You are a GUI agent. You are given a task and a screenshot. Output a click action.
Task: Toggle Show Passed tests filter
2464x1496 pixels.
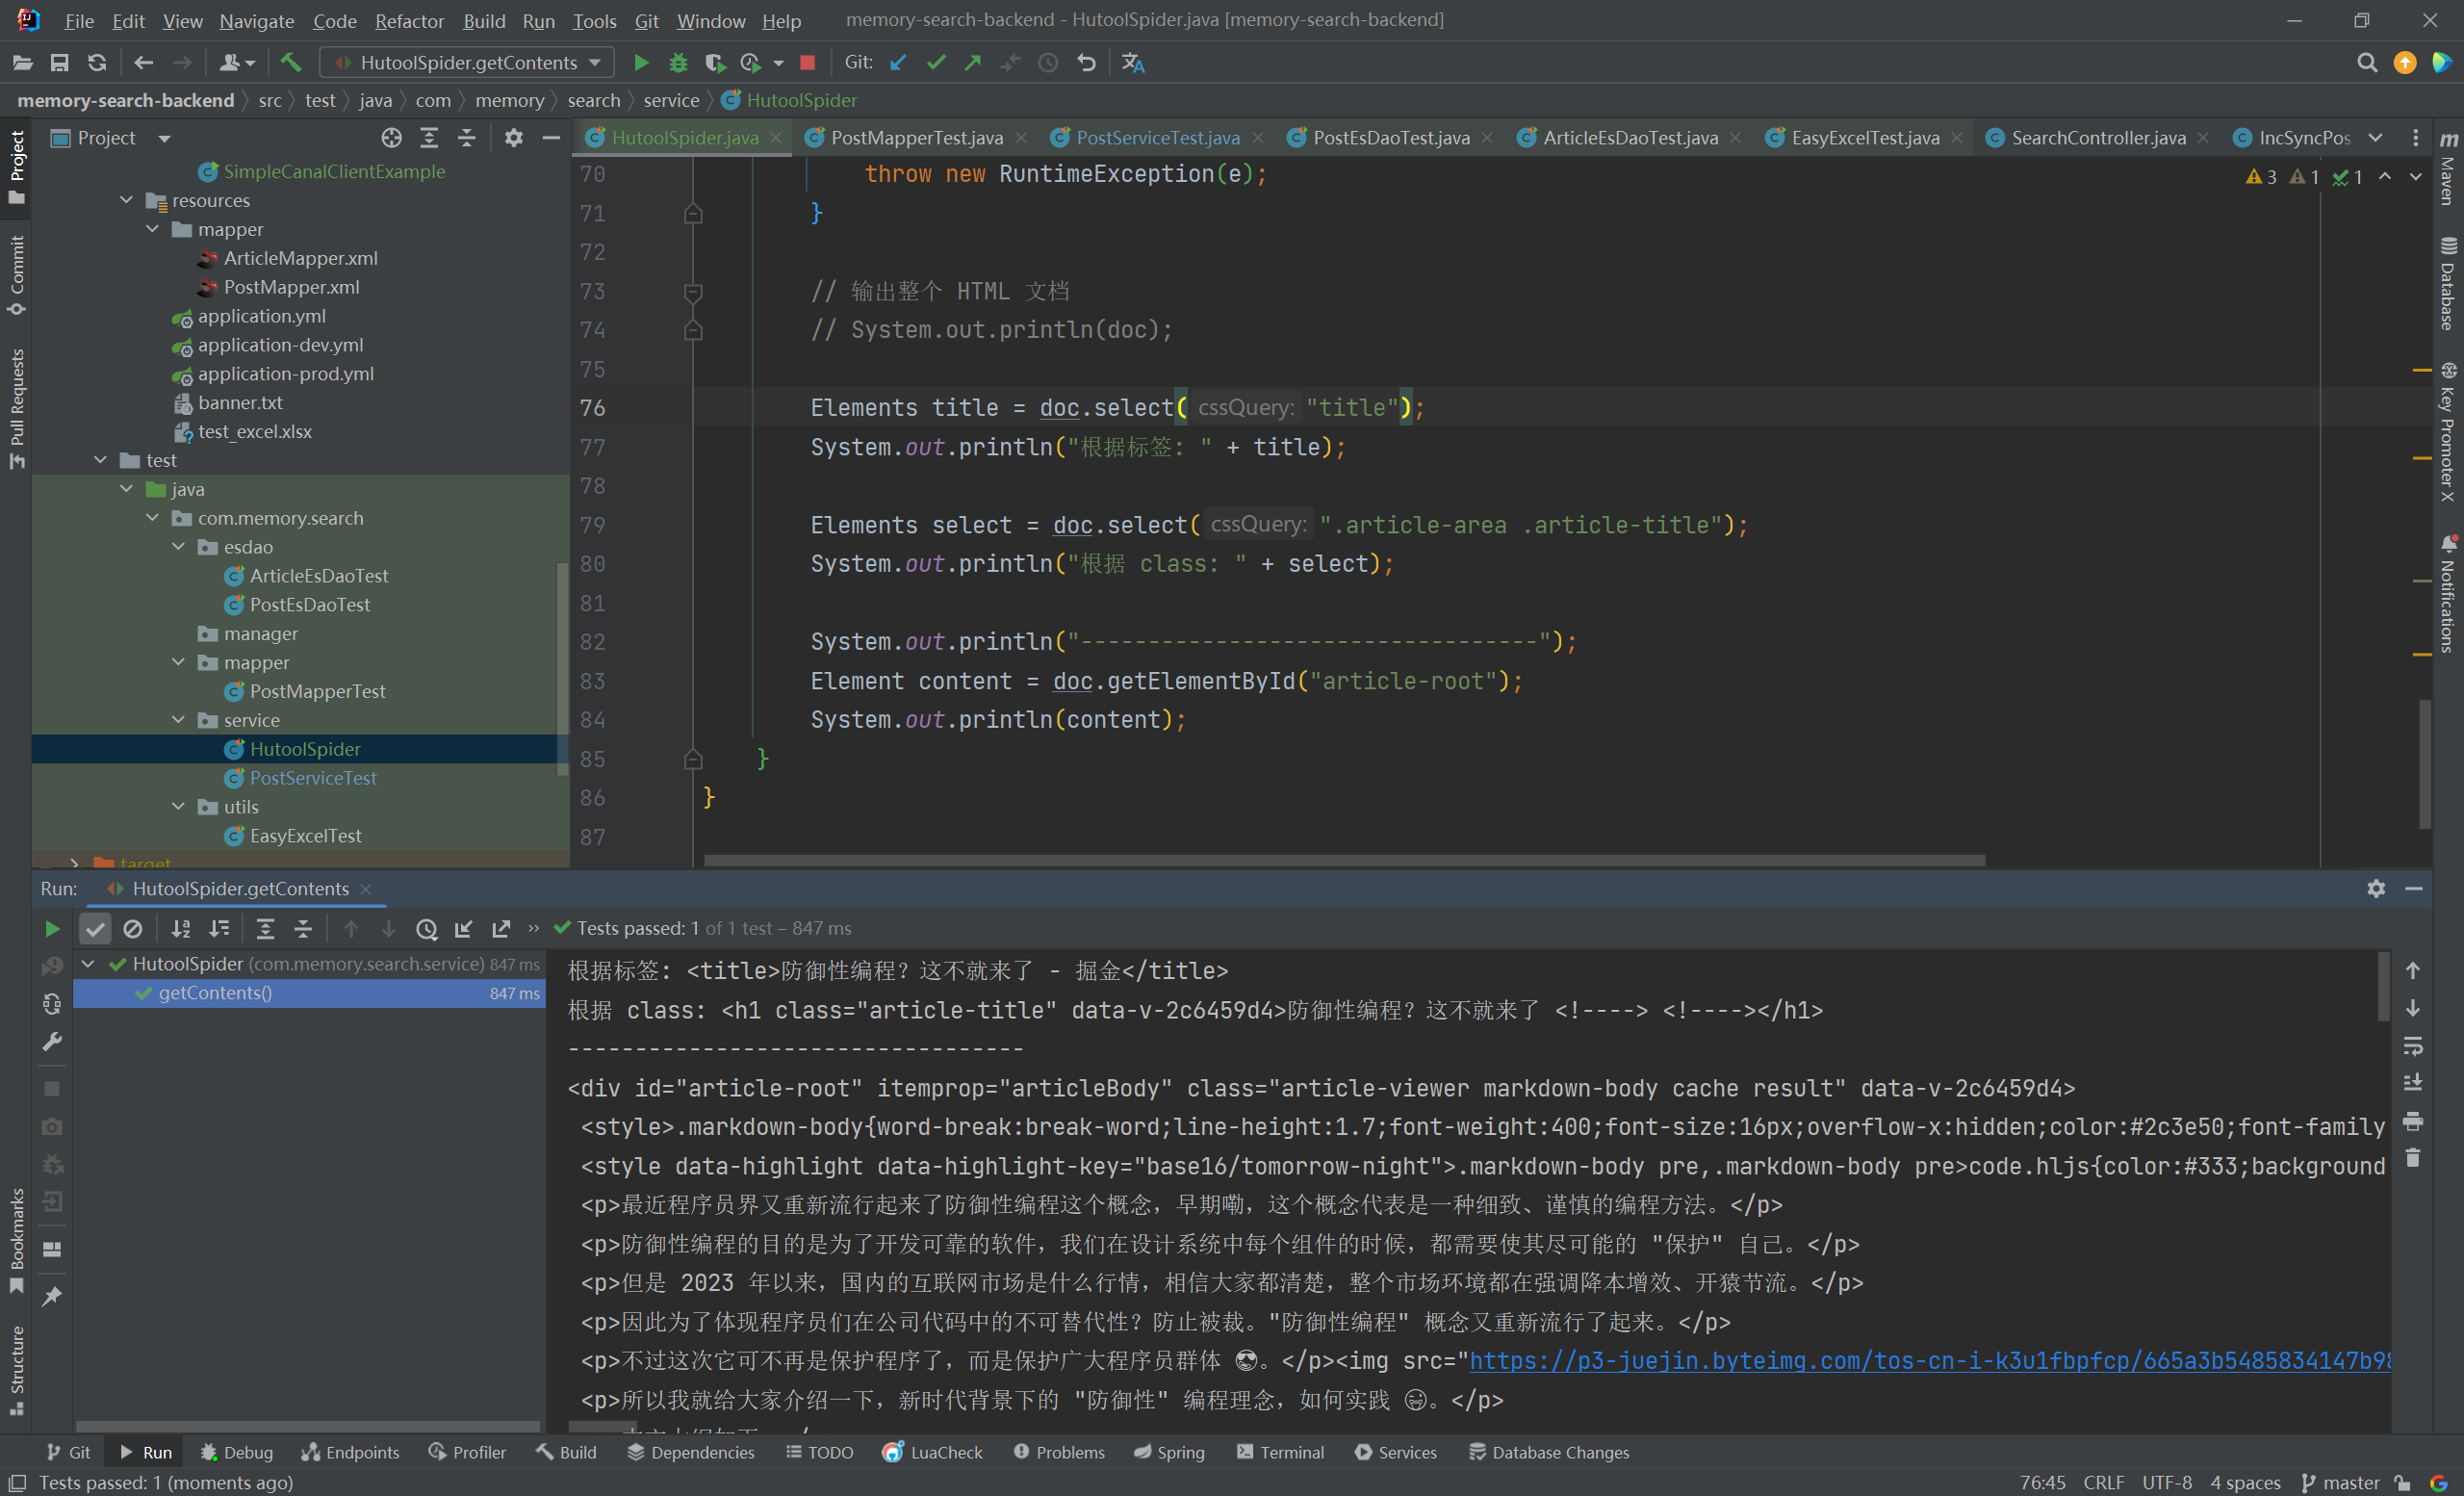click(x=95, y=929)
